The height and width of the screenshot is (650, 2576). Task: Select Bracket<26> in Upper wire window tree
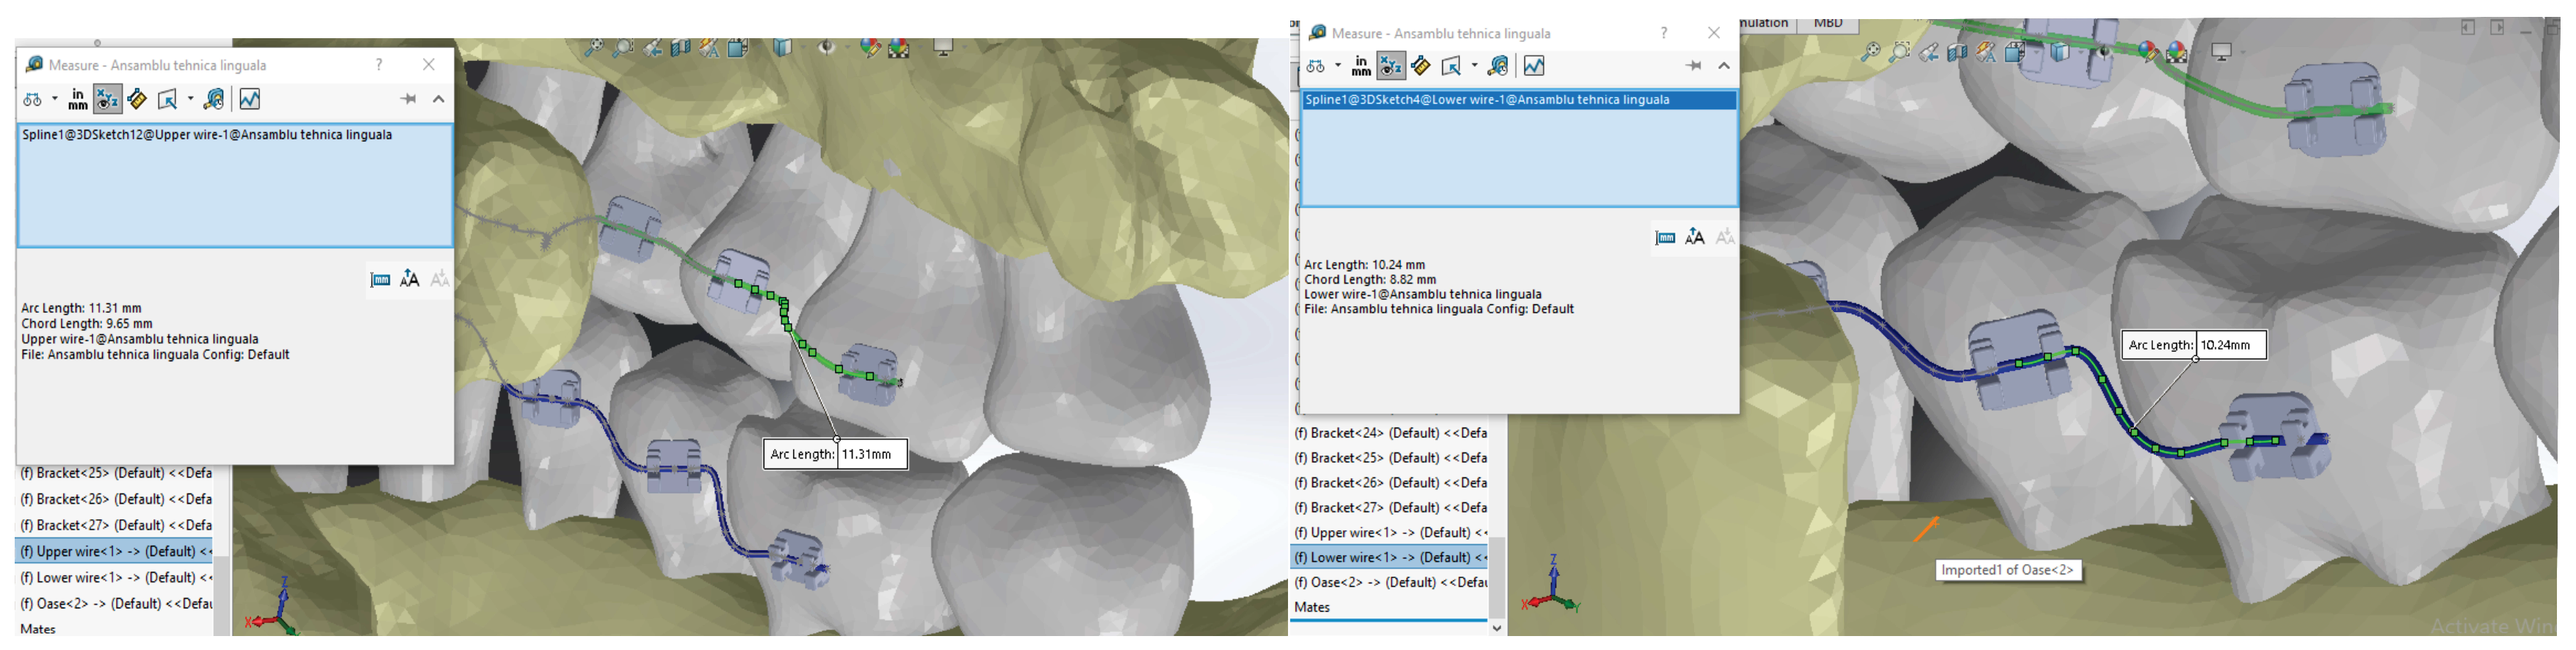(115, 499)
